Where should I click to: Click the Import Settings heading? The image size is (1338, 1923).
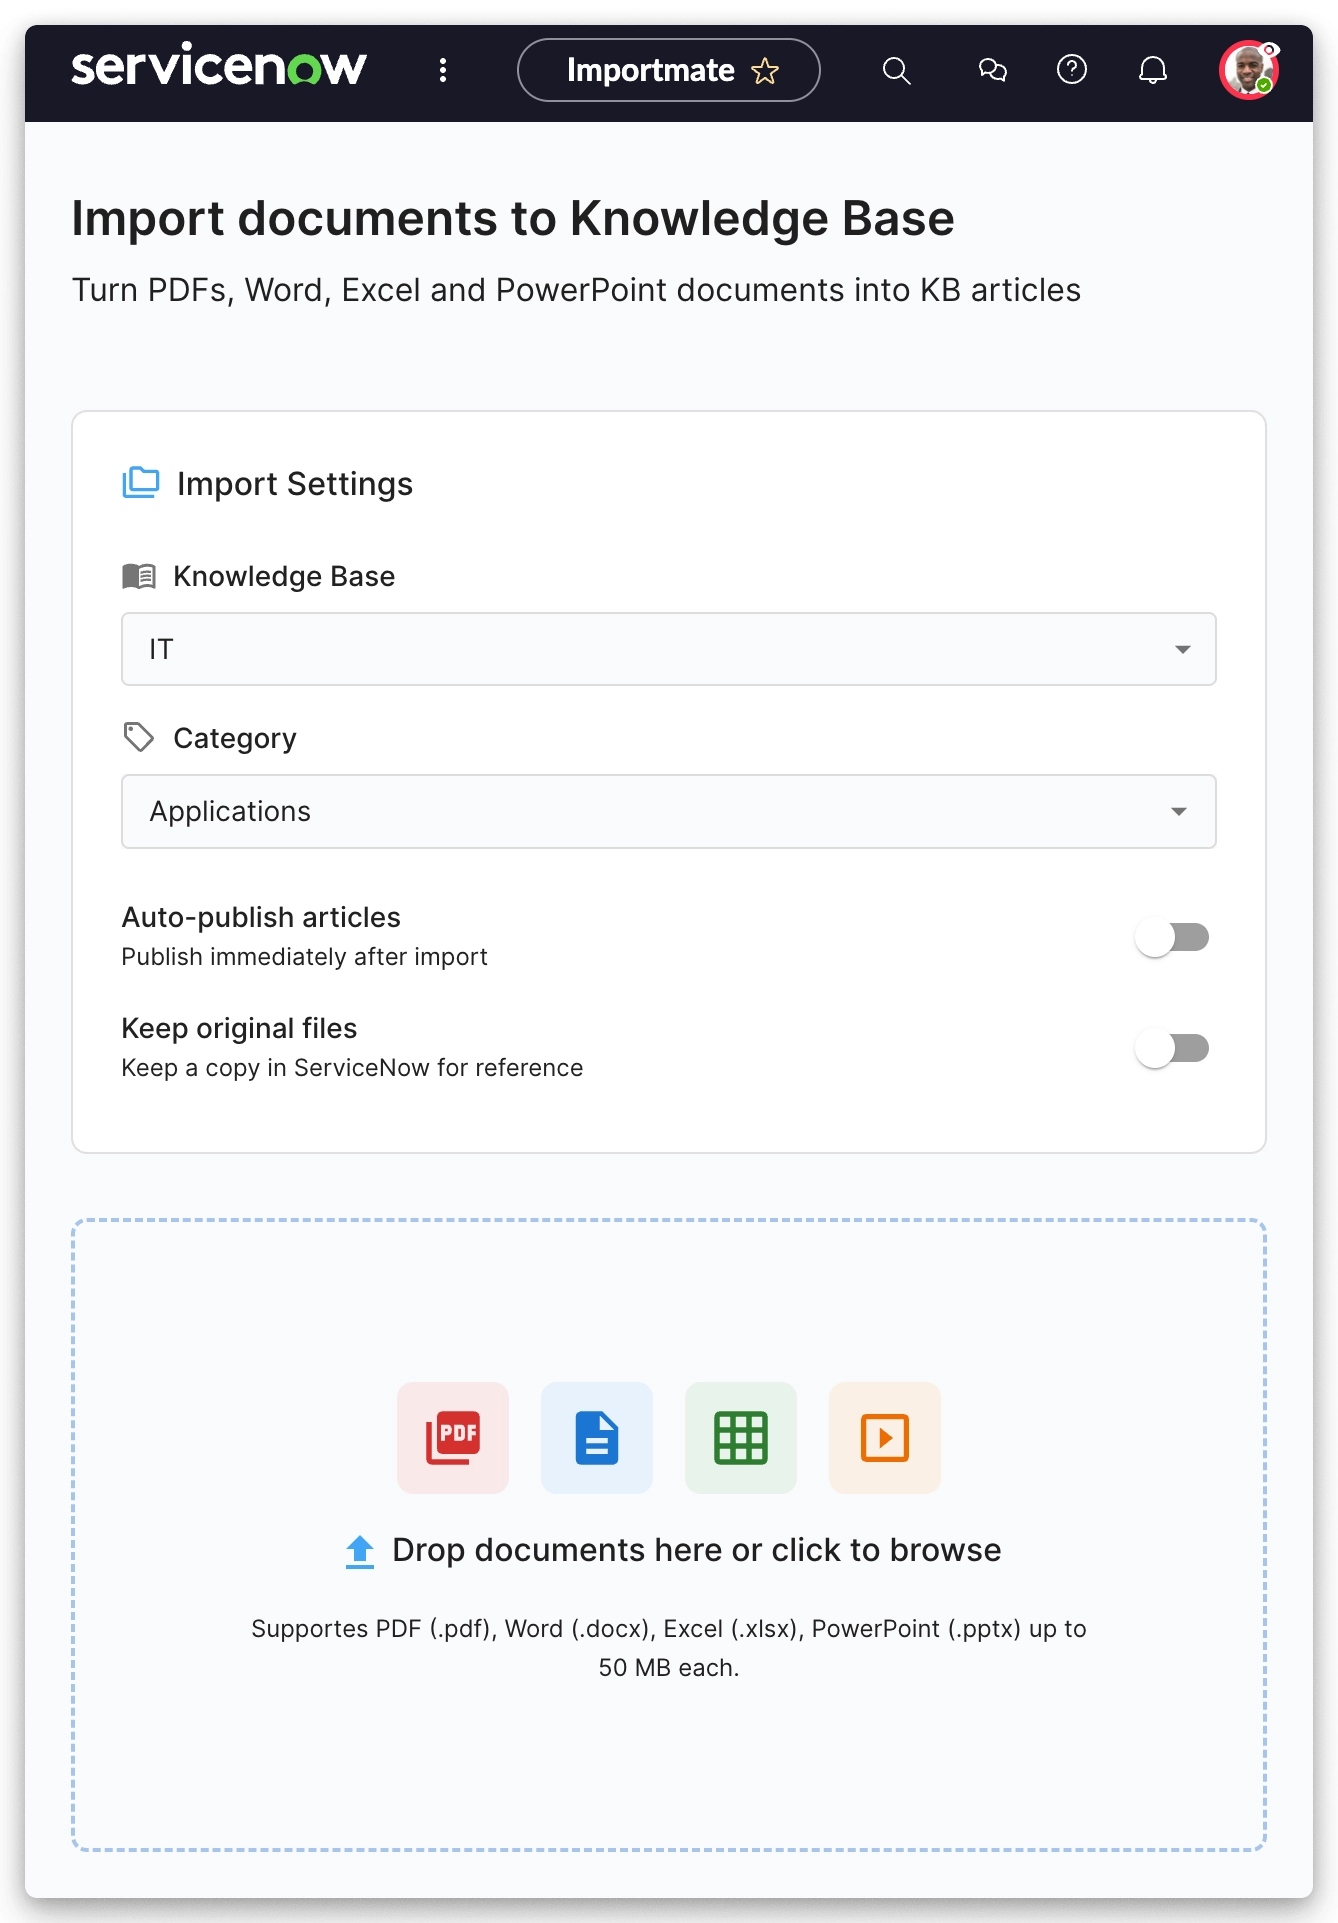point(295,484)
